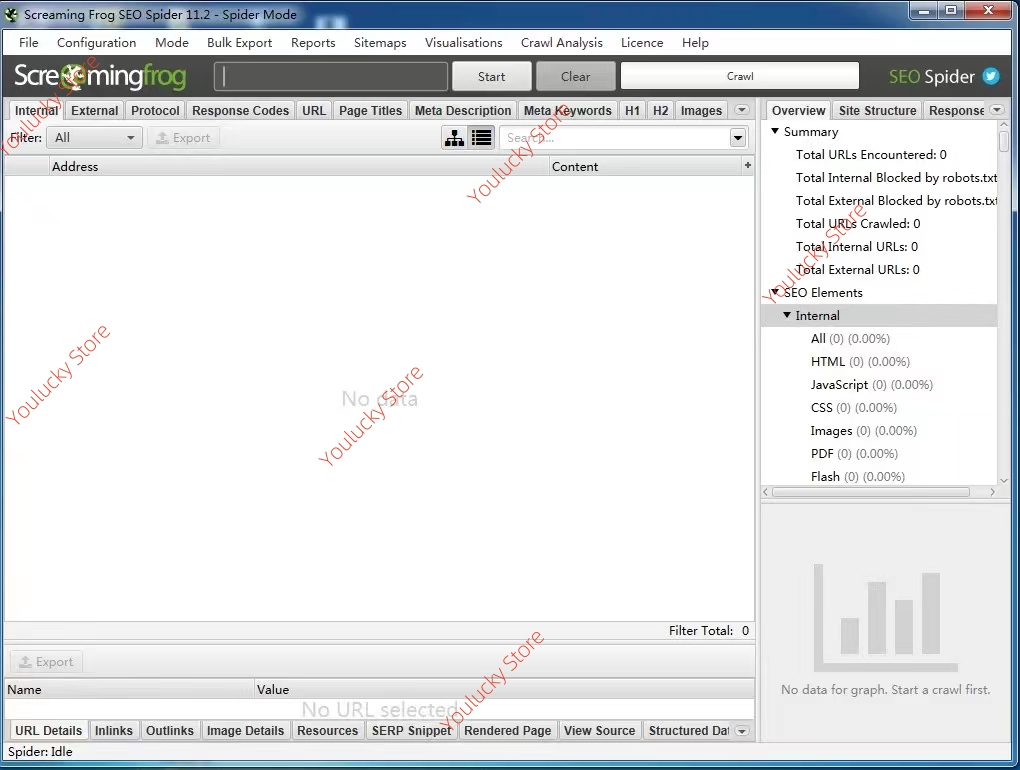Open the search options dropdown arrow
Viewport: 1020px width, 770px height.
(738, 138)
